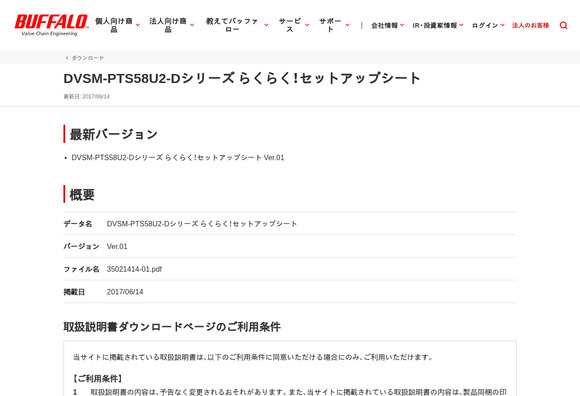Select ファイル名 row label

(81, 269)
